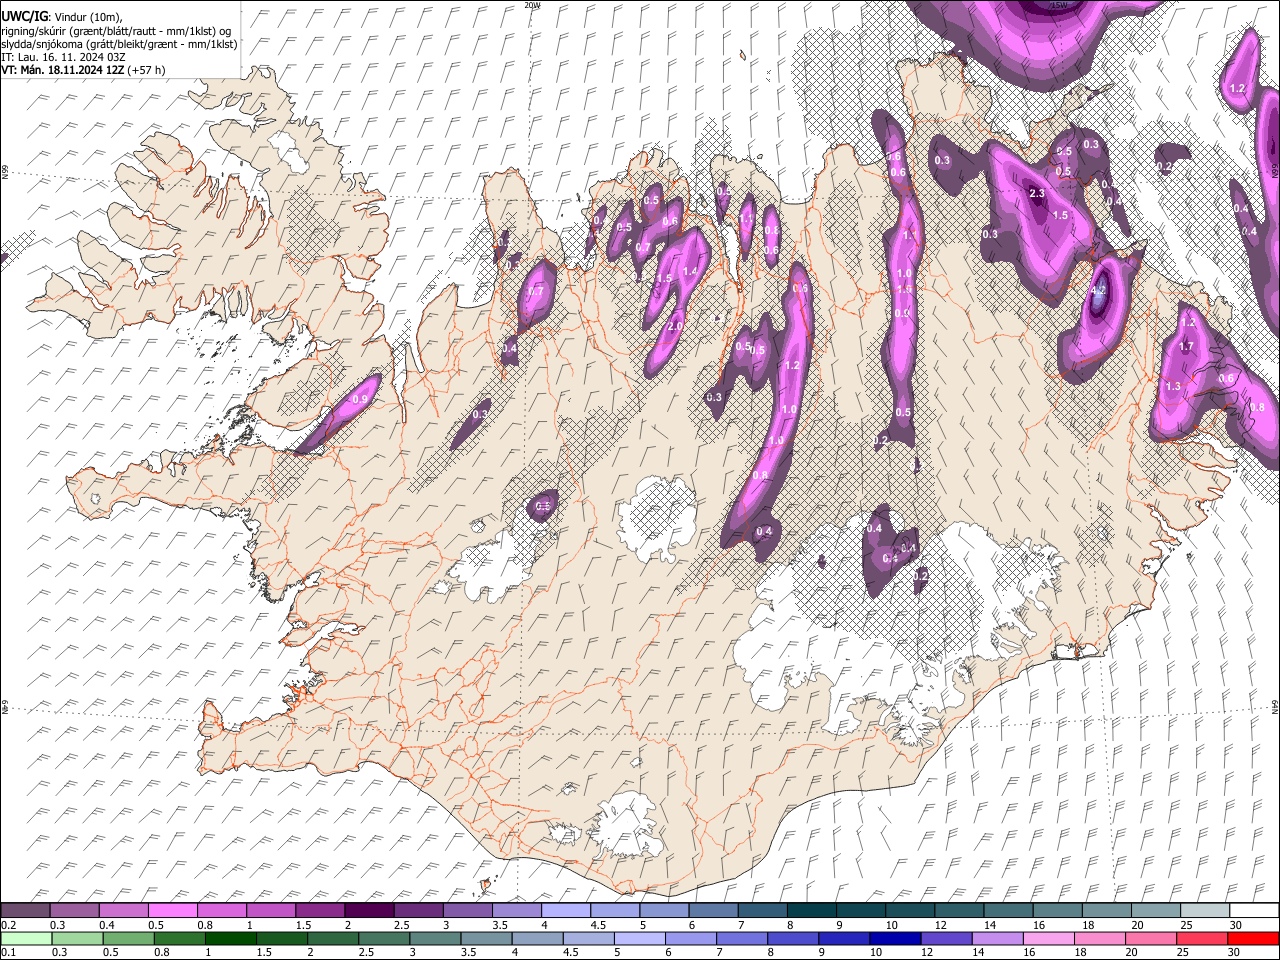
Task: Click the light pink 16–18 swatch in the lower legend
Action: coord(1049,938)
